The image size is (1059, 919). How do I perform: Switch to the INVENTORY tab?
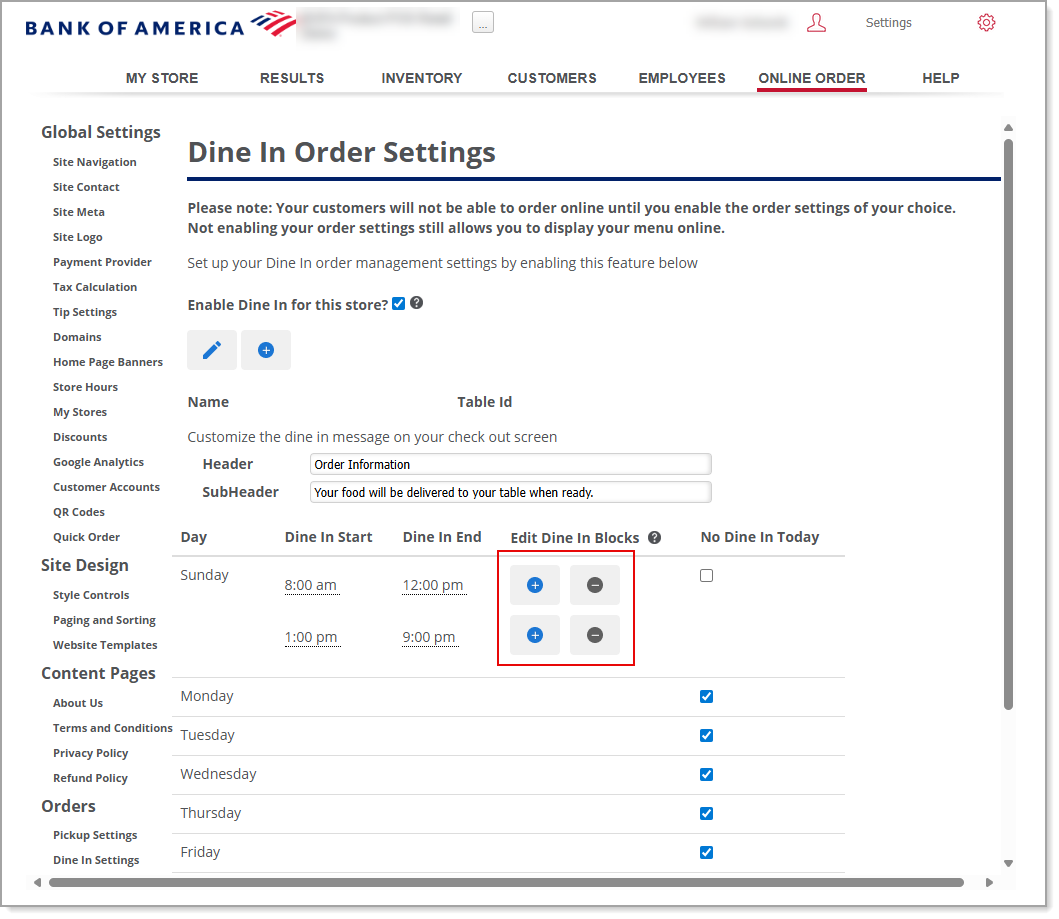tap(421, 78)
